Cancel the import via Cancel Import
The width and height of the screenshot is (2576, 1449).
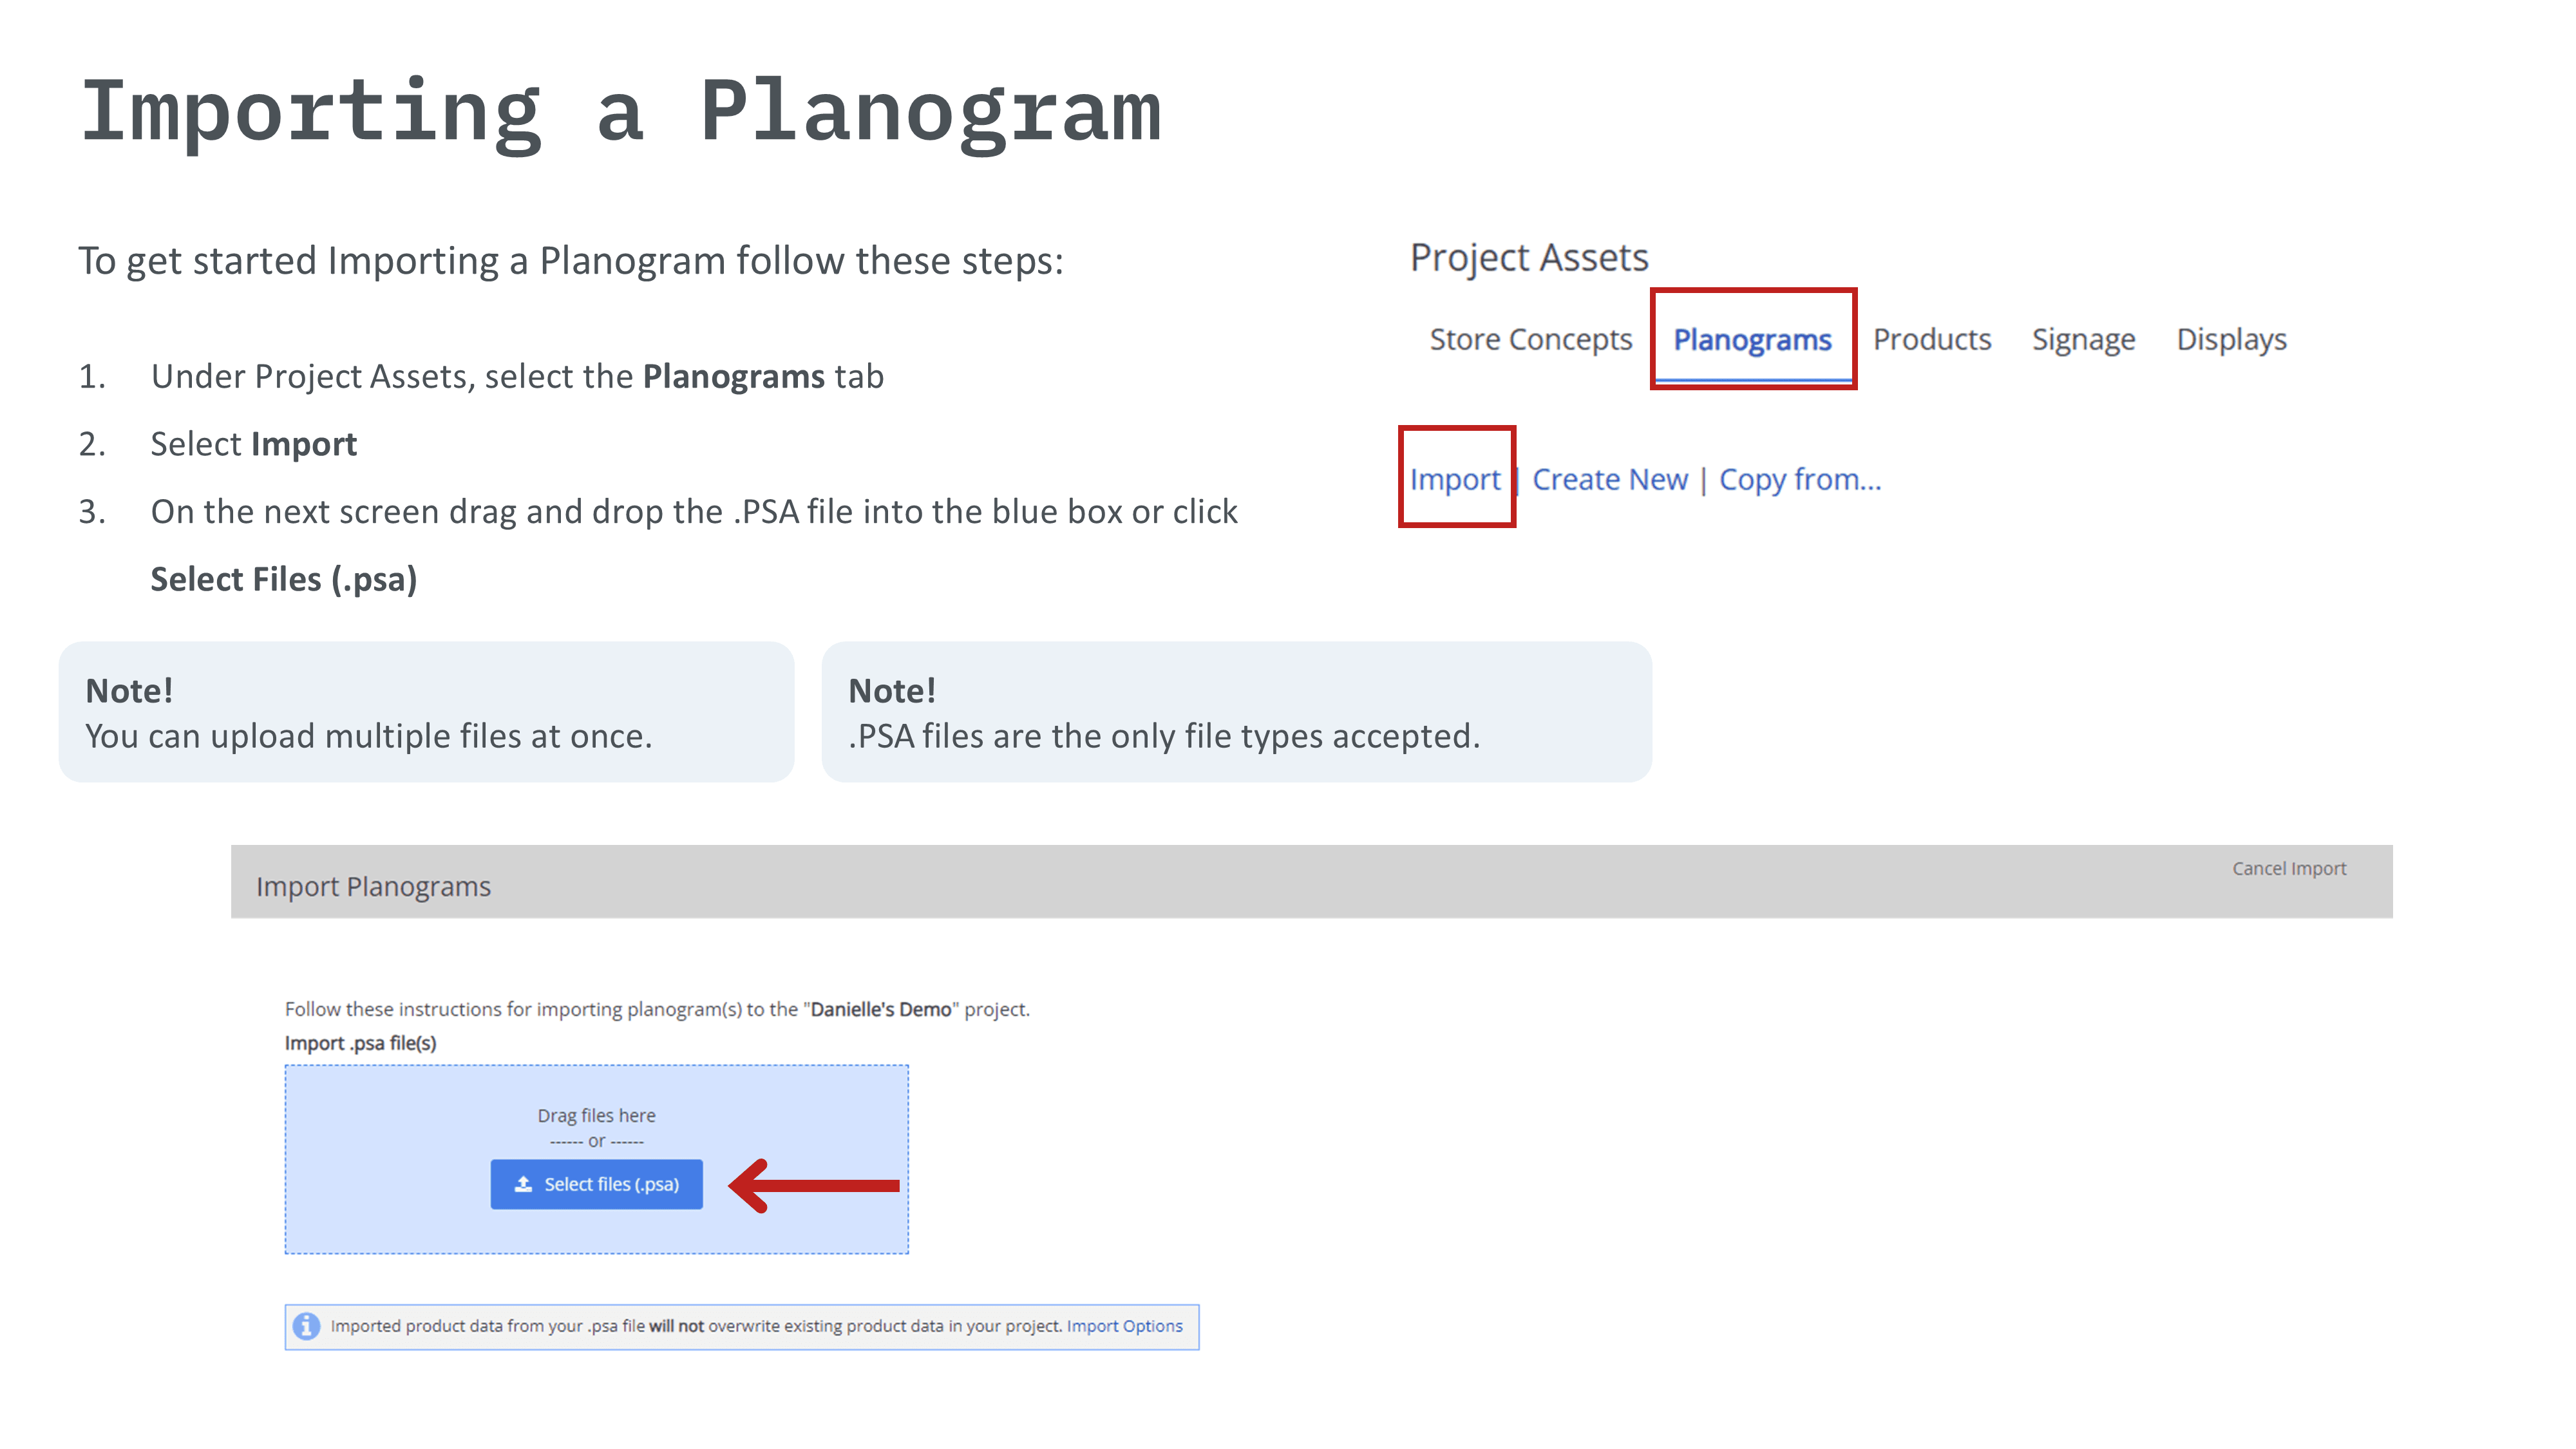tap(2288, 869)
